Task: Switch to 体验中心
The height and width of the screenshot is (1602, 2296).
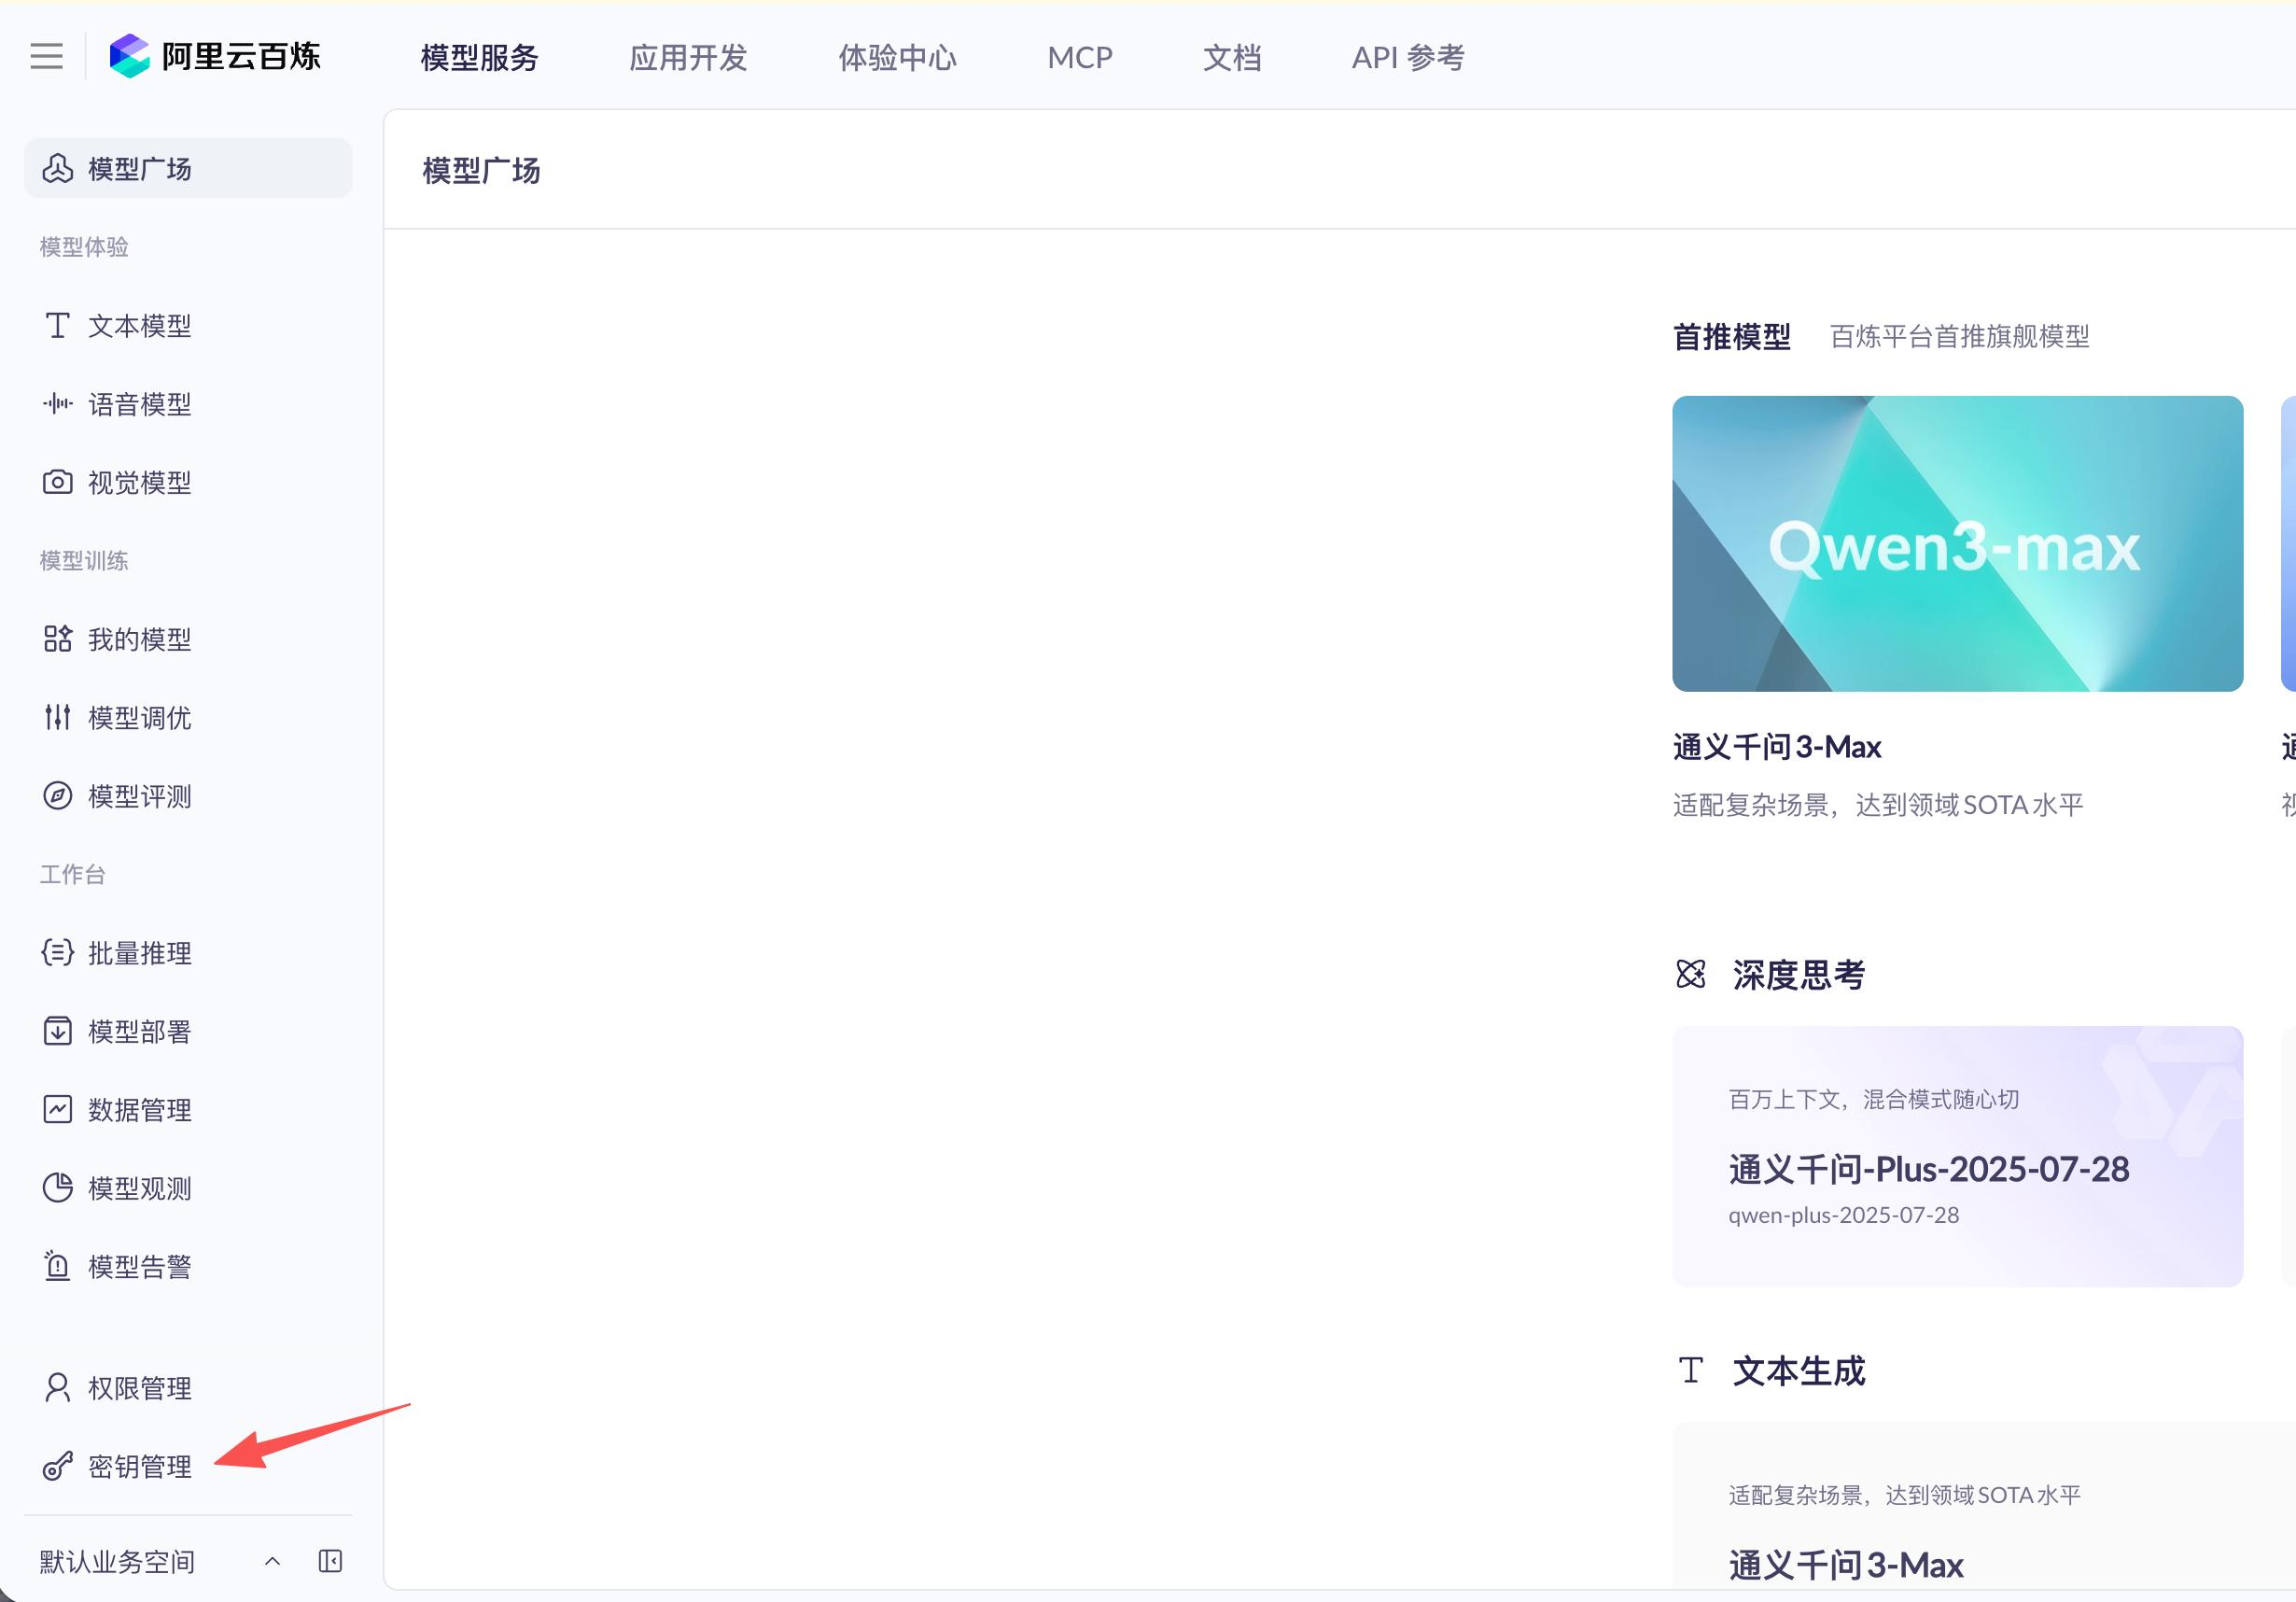Action: [897, 58]
